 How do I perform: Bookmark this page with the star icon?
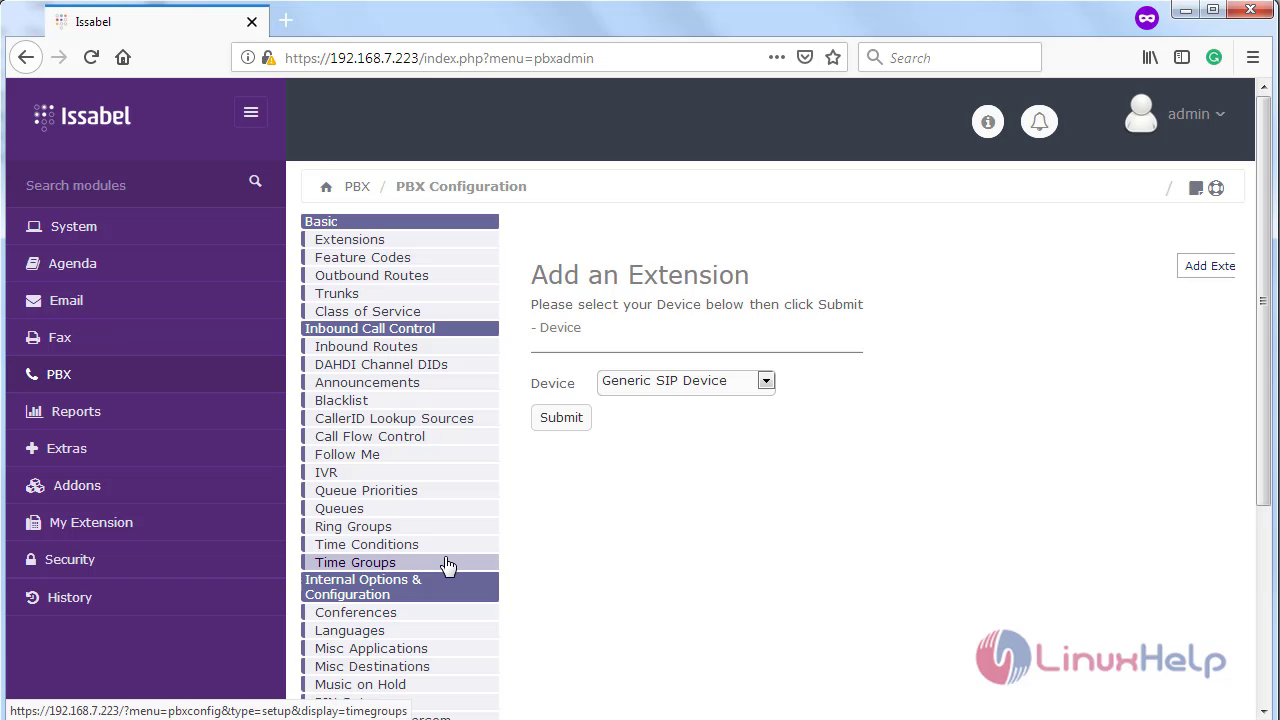(833, 57)
